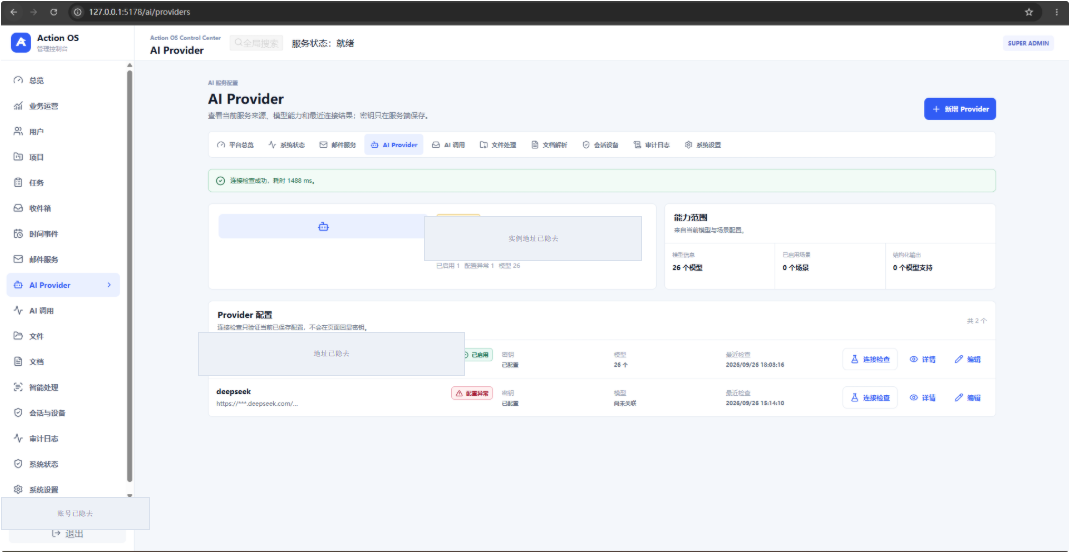Edit the 26-model provider row

click(x=967, y=359)
